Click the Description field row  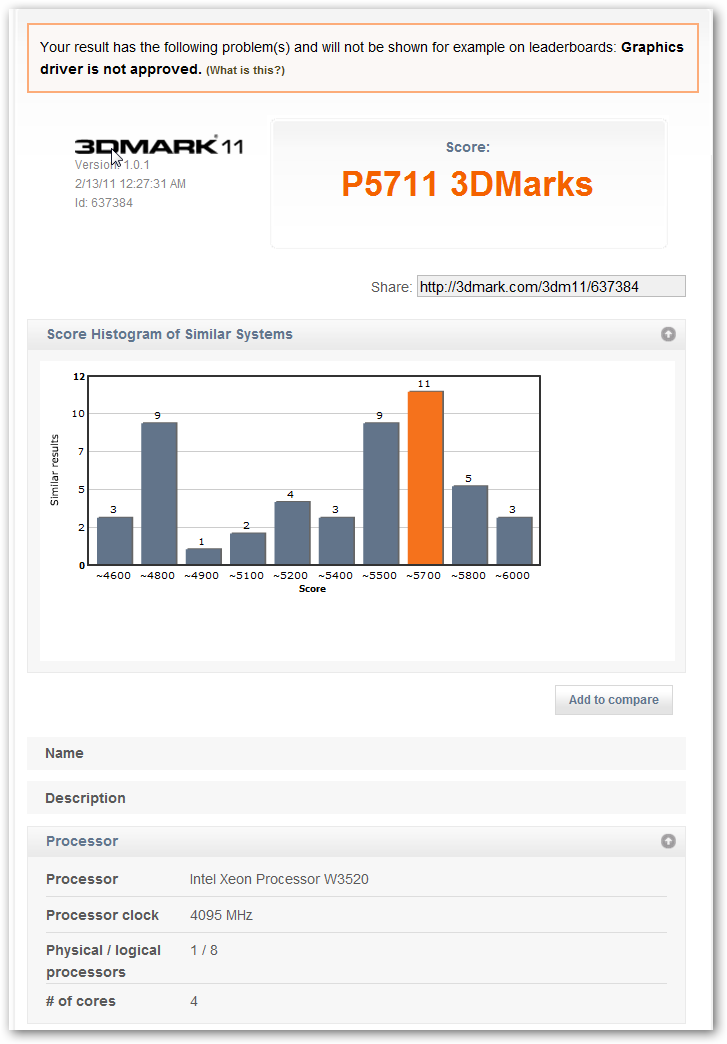point(356,798)
